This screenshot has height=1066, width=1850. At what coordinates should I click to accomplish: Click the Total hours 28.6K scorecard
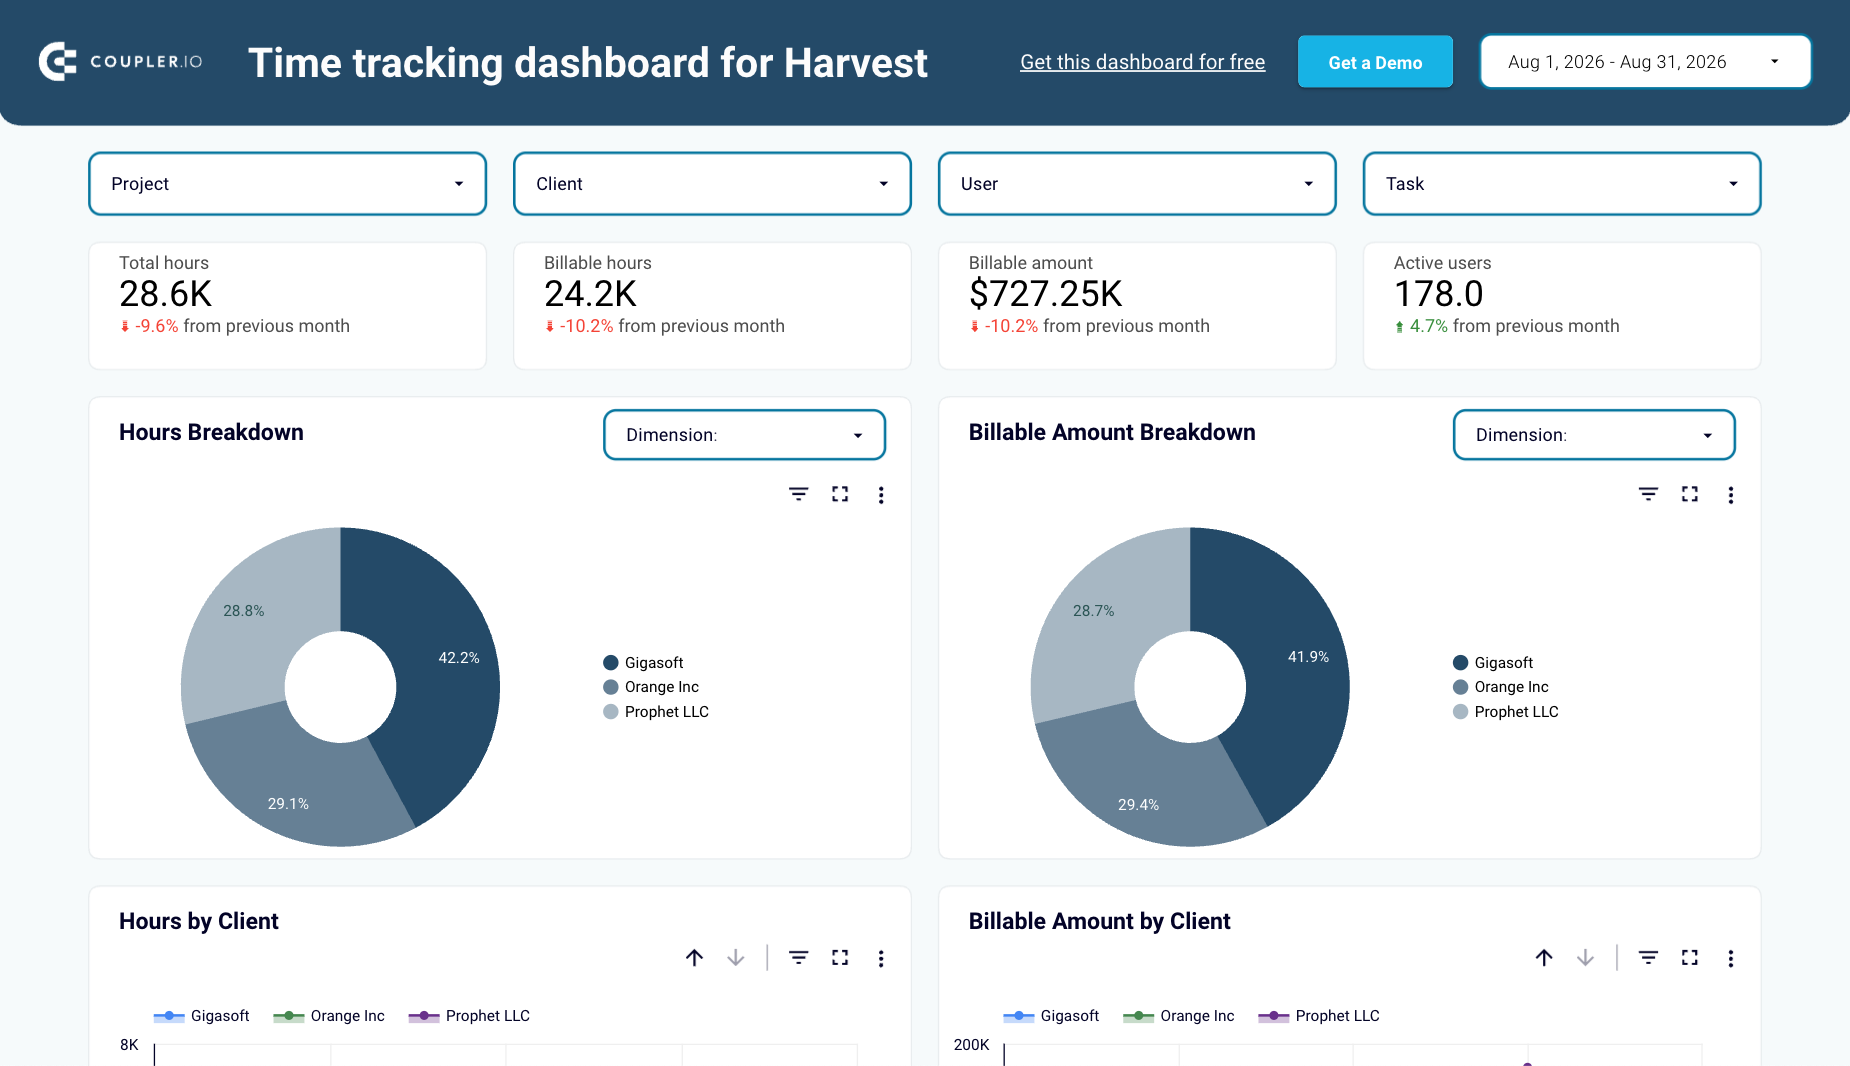288,306
